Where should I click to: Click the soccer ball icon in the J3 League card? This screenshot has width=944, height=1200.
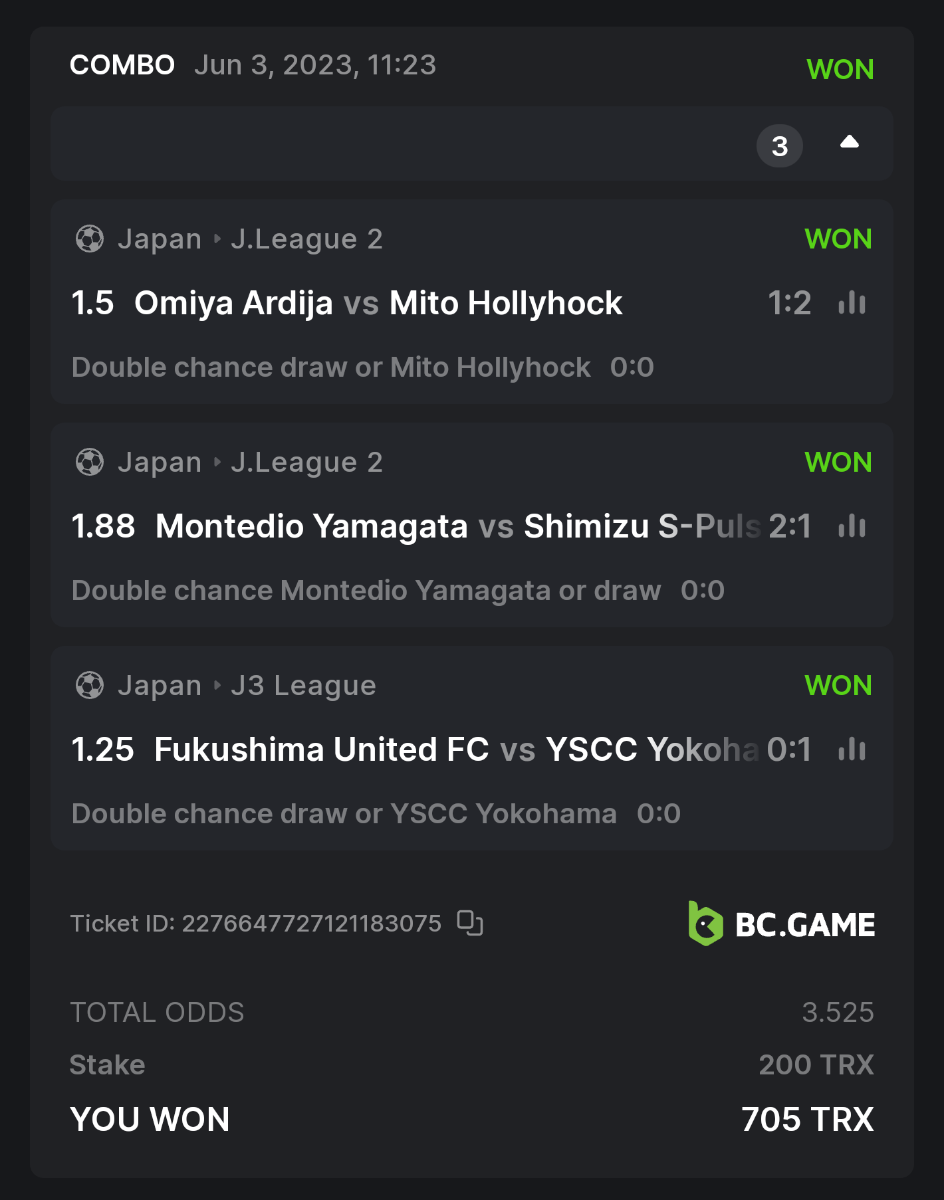tap(89, 686)
